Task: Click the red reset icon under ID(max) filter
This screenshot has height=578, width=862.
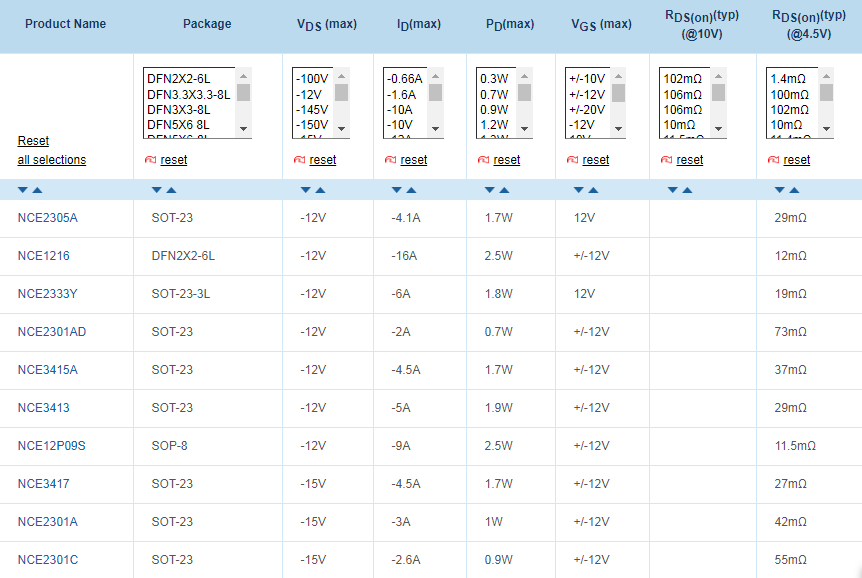Action: [390, 159]
